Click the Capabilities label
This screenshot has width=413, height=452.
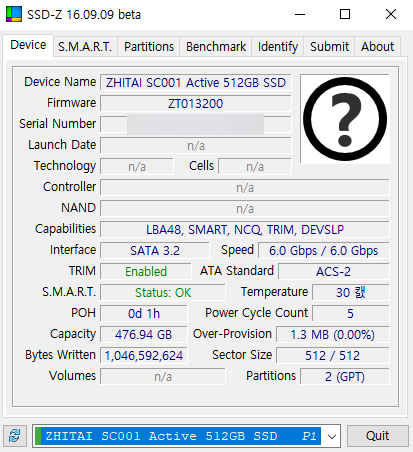point(66,229)
